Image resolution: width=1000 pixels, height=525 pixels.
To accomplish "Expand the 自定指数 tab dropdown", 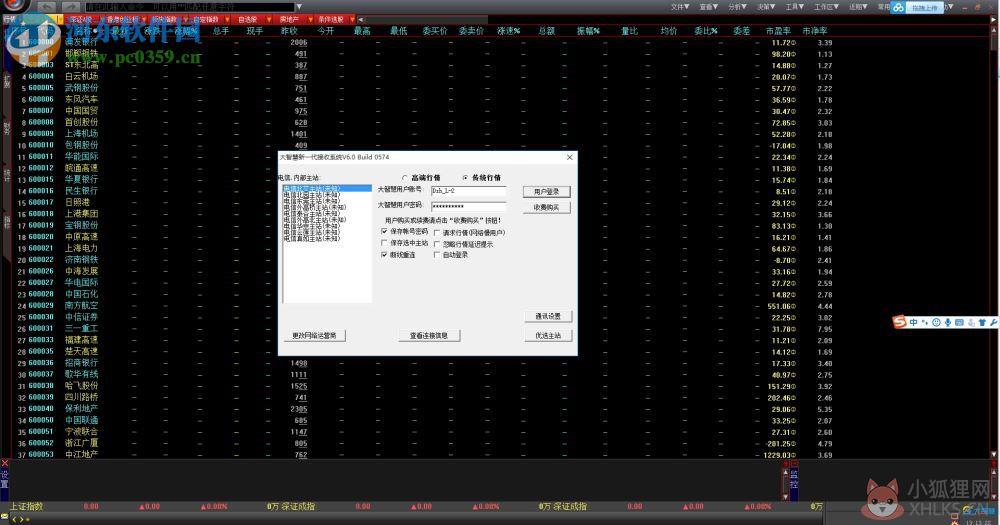I will [x=227, y=20].
